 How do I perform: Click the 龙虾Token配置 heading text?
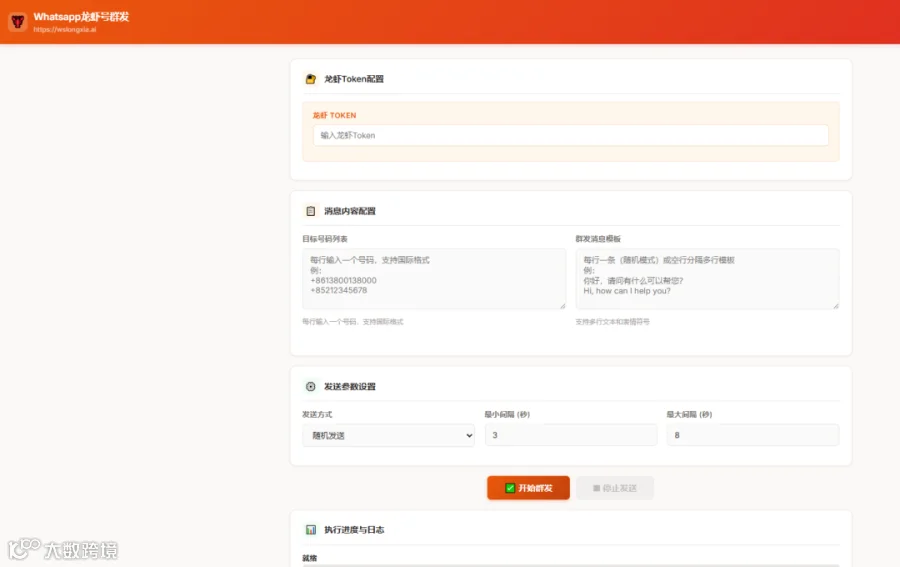point(354,79)
